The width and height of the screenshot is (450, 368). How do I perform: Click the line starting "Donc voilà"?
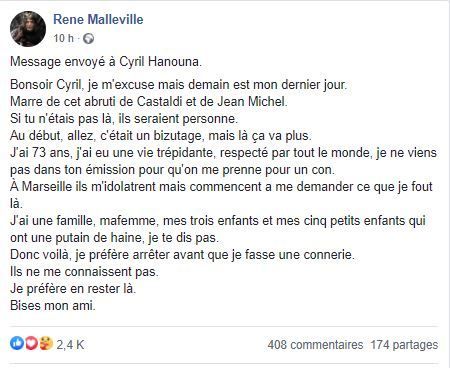182,255
